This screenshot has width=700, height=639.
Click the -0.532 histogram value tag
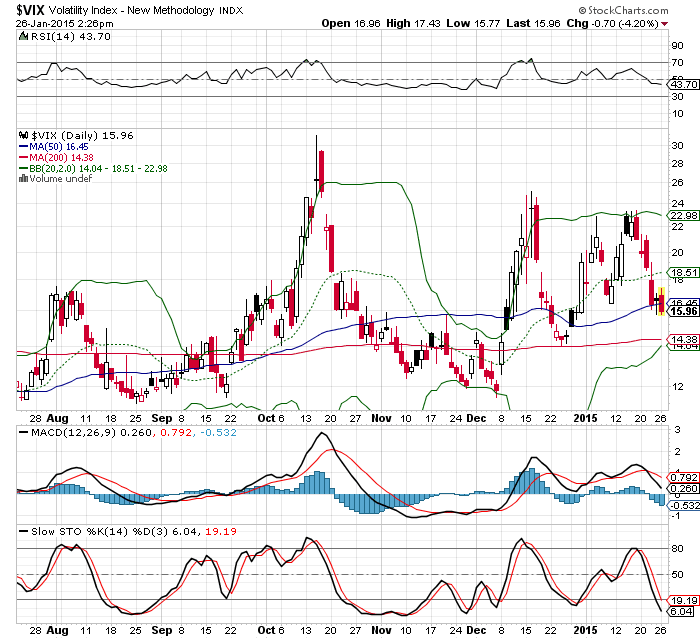(x=684, y=505)
